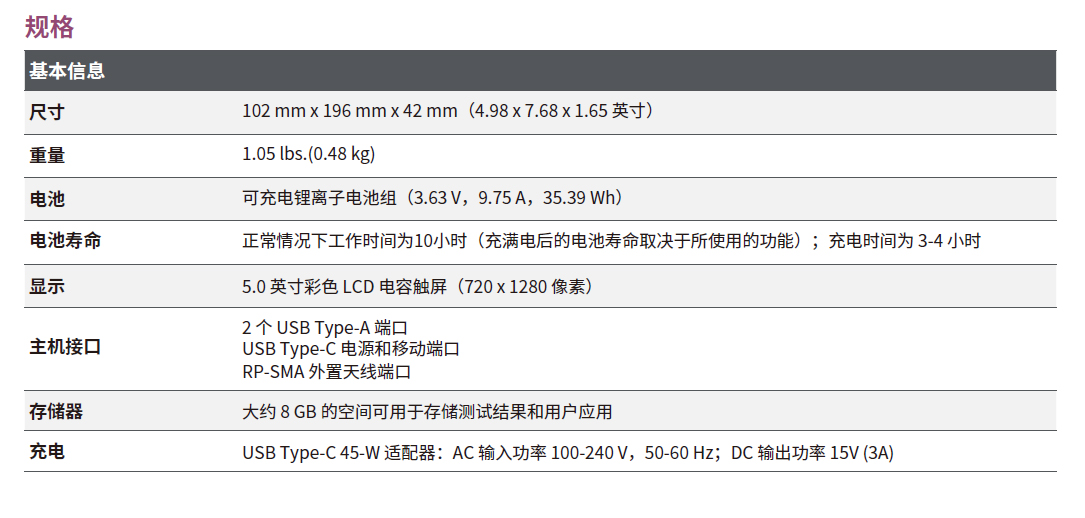Click the 尺寸 row label
1085x518 pixels.
click(47, 112)
